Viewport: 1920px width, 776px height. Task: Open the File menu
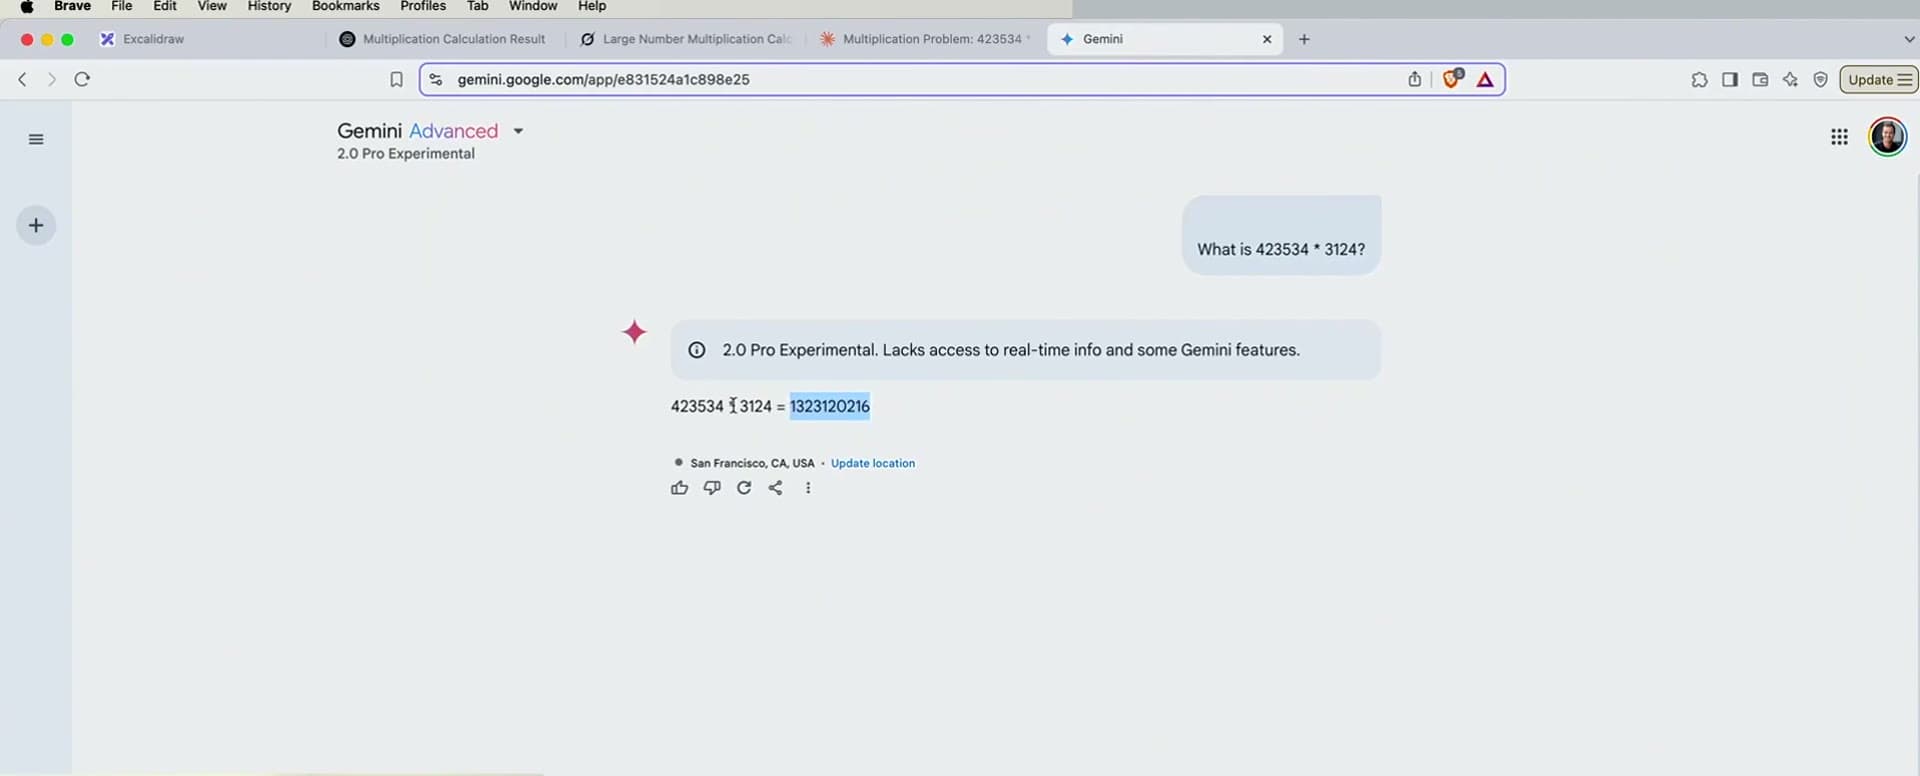point(121,6)
